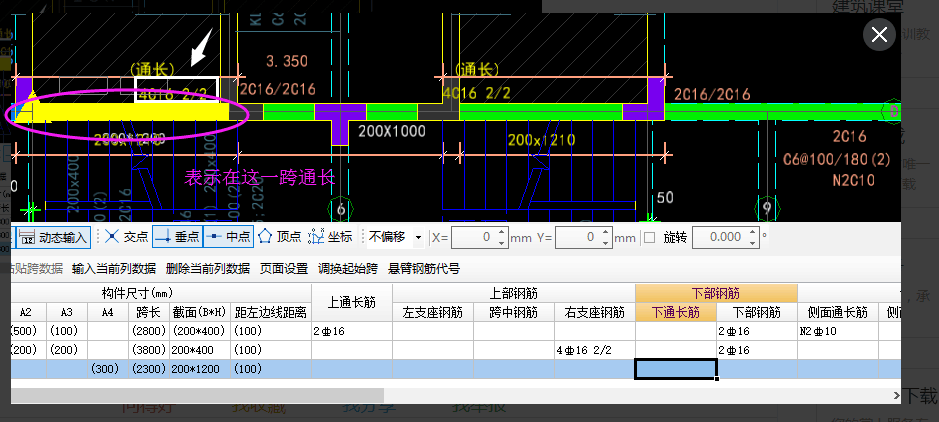Select the 侧面通长筋 column header
939x422 pixels.
(x=838, y=312)
